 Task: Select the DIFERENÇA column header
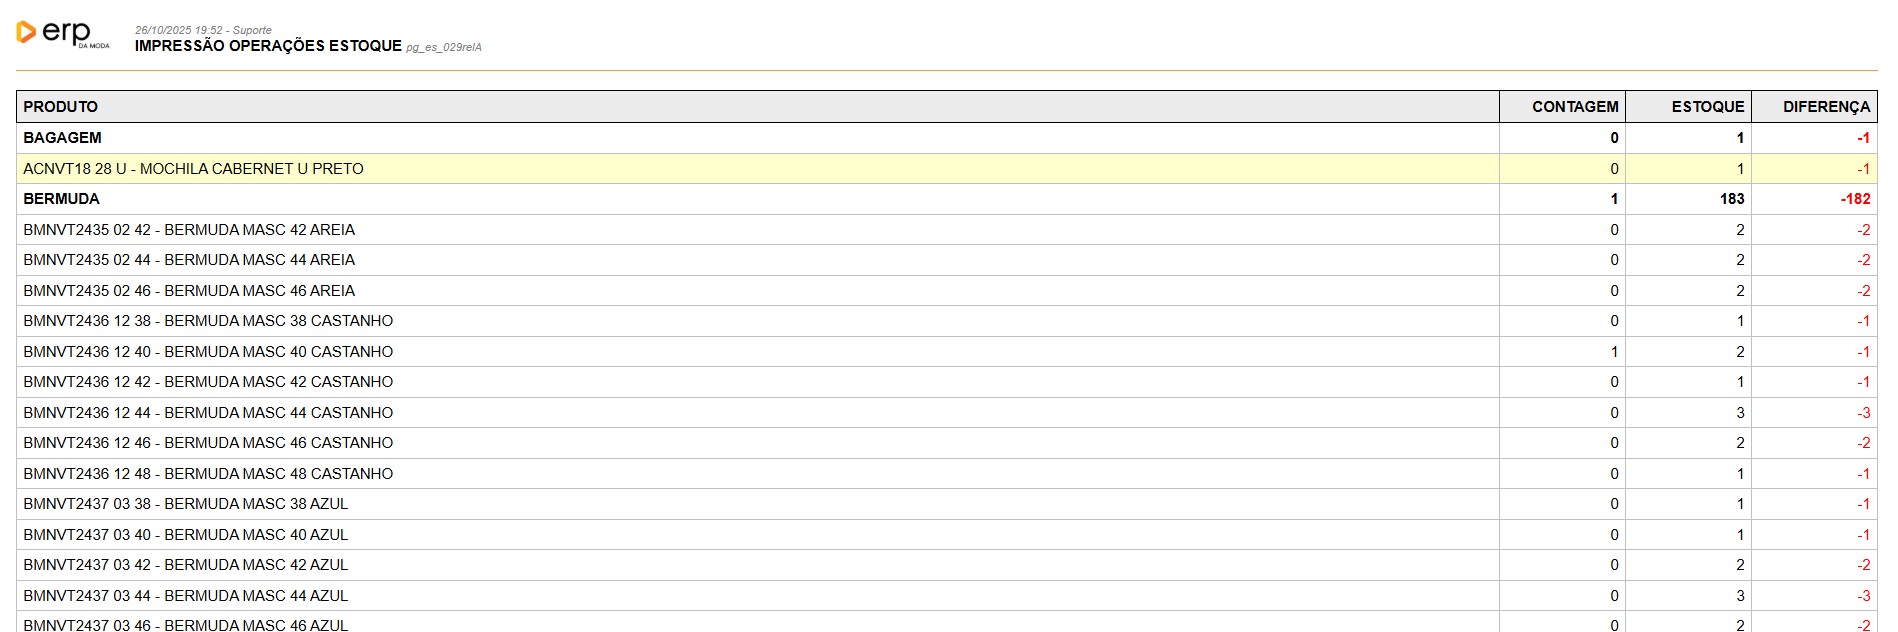[1825, 107]
